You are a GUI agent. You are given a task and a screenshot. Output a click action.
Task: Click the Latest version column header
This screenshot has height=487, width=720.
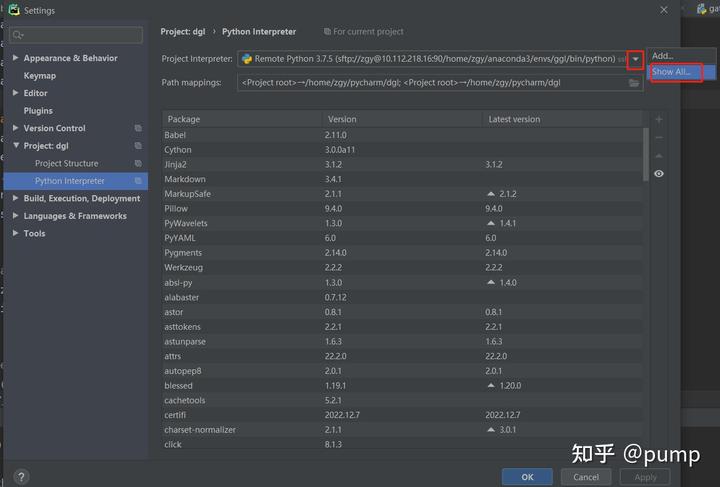pos(562,119)
